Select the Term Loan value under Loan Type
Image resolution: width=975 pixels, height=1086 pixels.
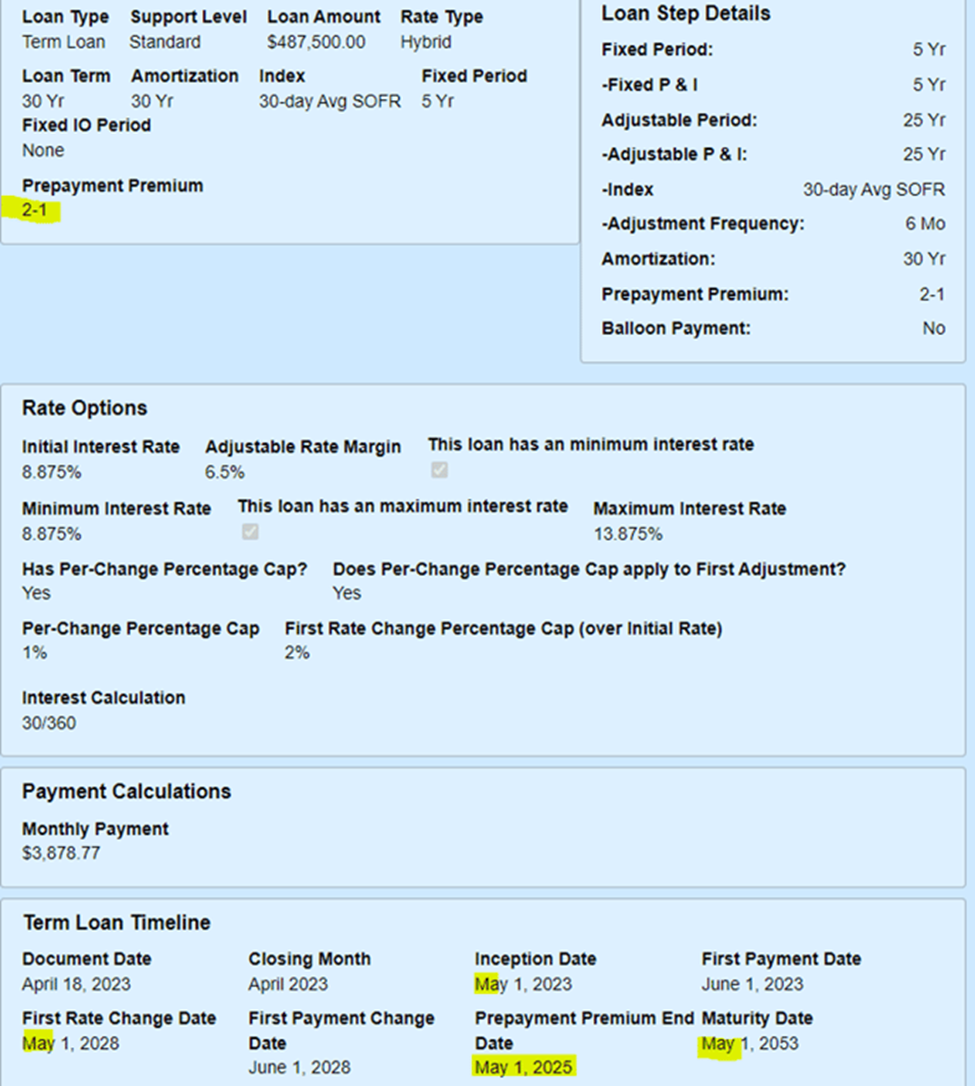pyautogui.click(x=64, y=42)
